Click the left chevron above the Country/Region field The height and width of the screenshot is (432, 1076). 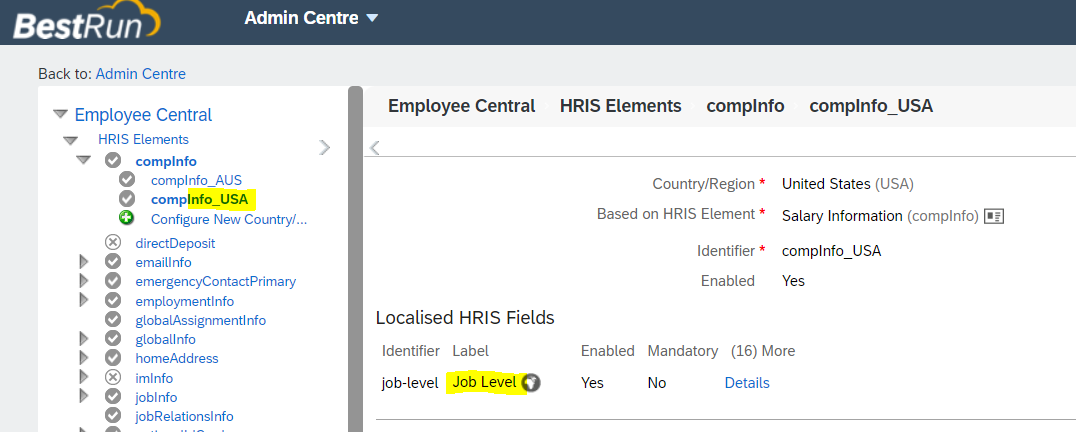coord(375,147)
